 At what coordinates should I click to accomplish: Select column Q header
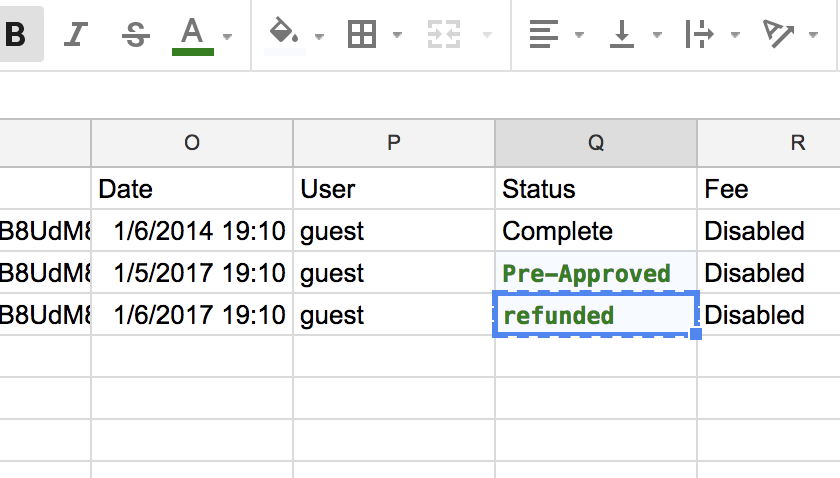pyautogui.click(x=596, y=143)
